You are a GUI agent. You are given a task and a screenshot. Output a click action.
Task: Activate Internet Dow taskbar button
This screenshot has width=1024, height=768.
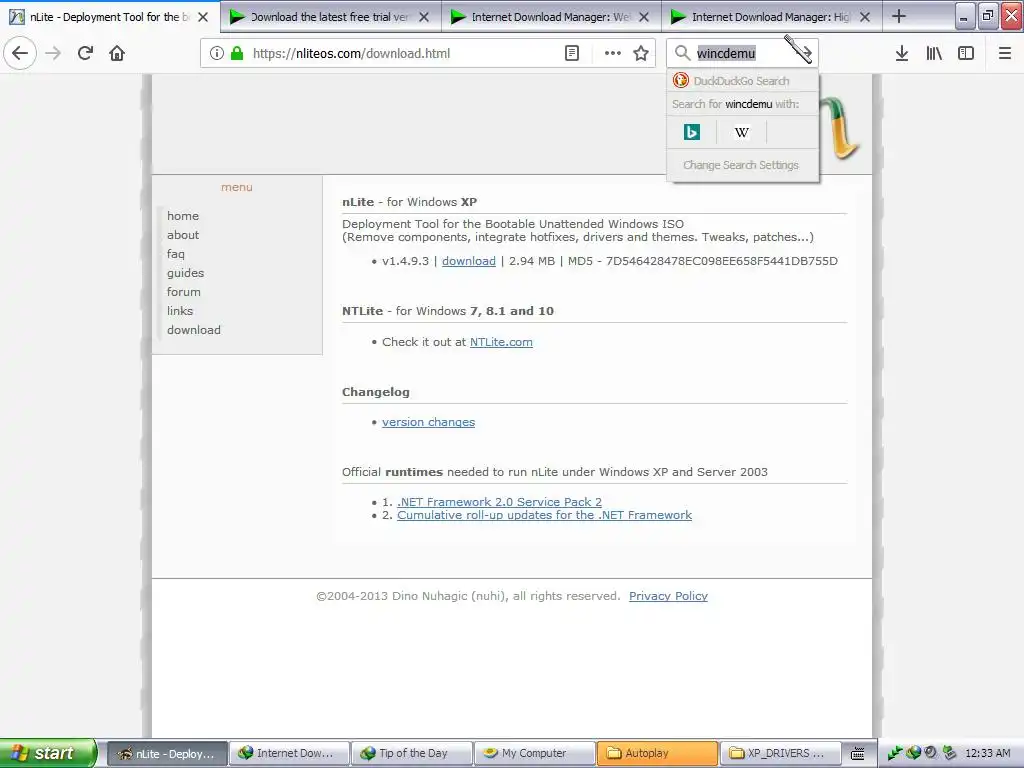click(289, 754)
